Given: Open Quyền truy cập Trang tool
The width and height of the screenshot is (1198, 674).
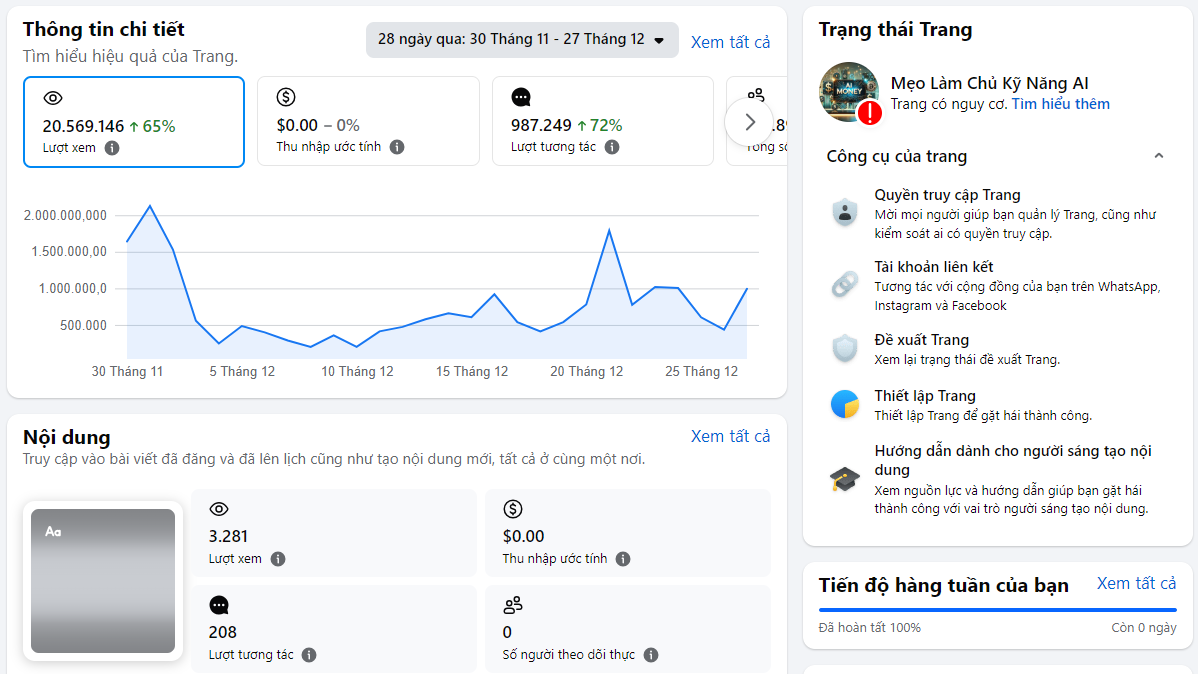Looking at the screenshot, I should pyautogui.click(x=998, y=213).
